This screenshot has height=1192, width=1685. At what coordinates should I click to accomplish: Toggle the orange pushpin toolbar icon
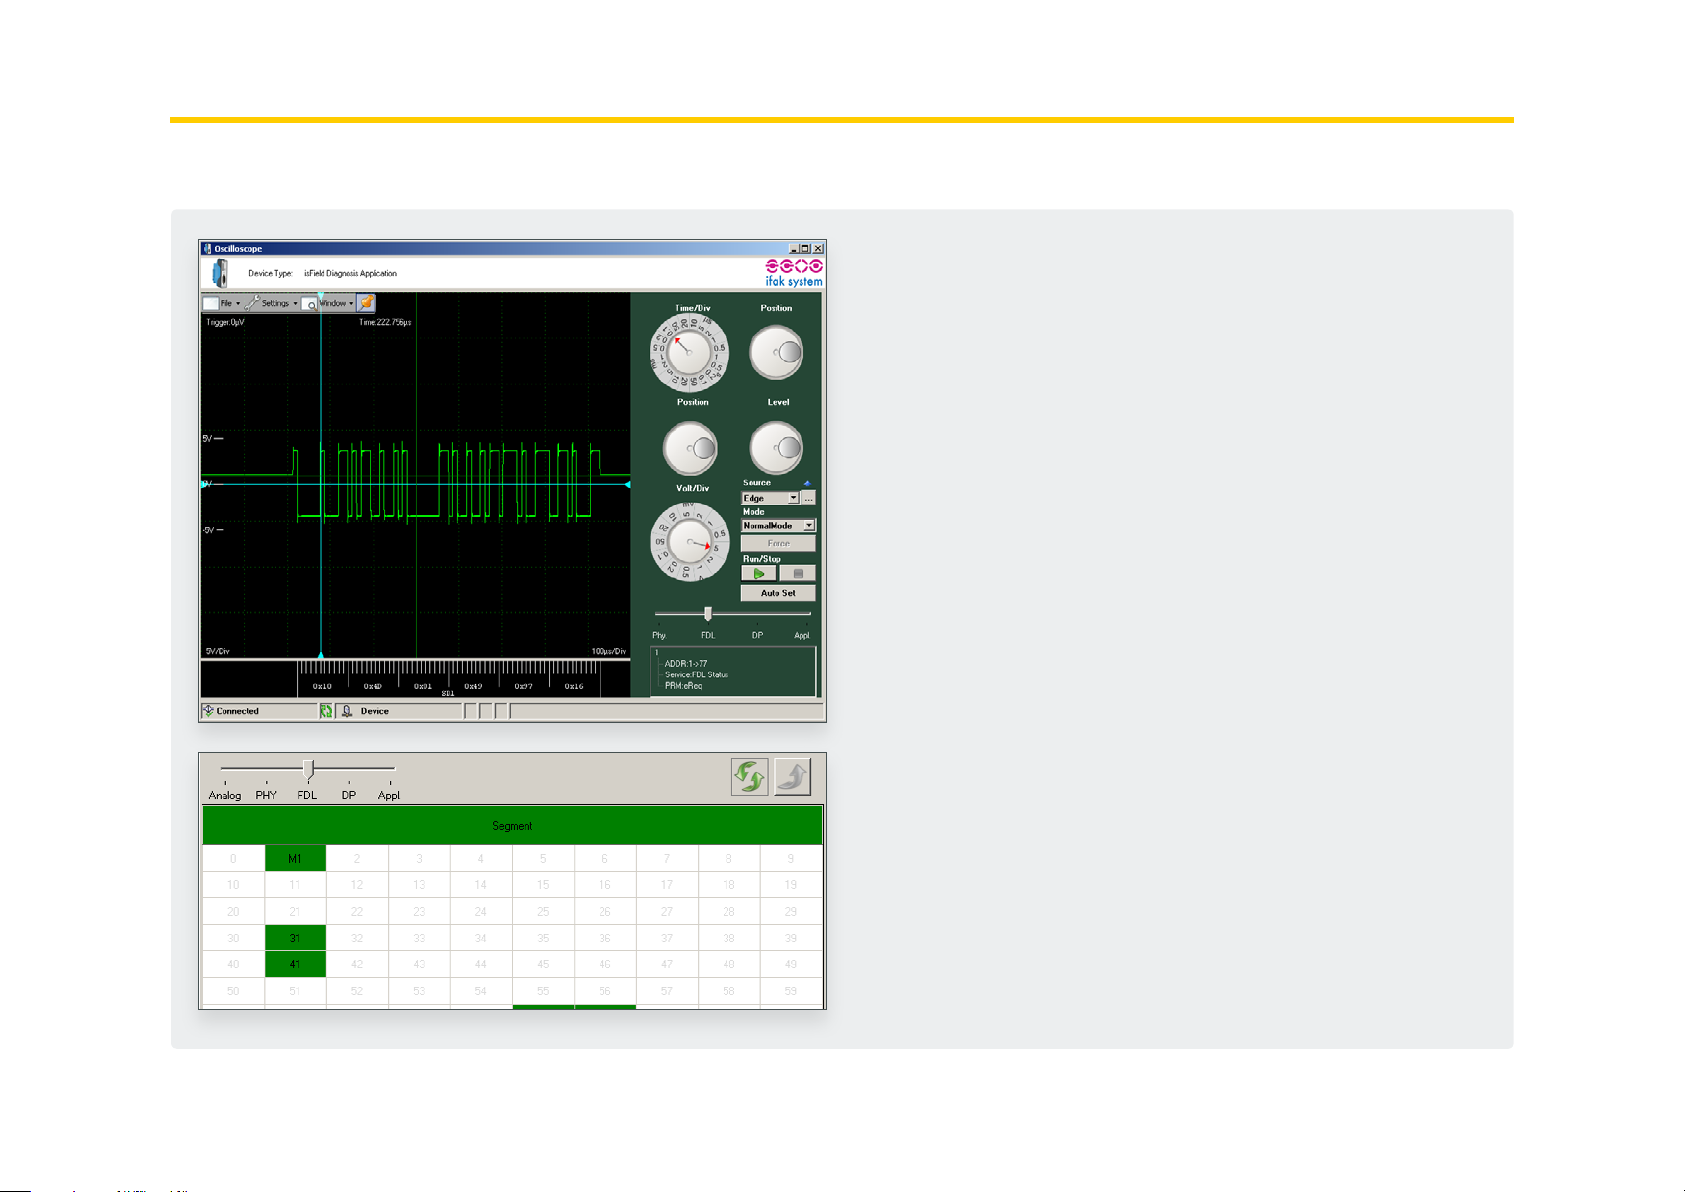click(367, 303)
